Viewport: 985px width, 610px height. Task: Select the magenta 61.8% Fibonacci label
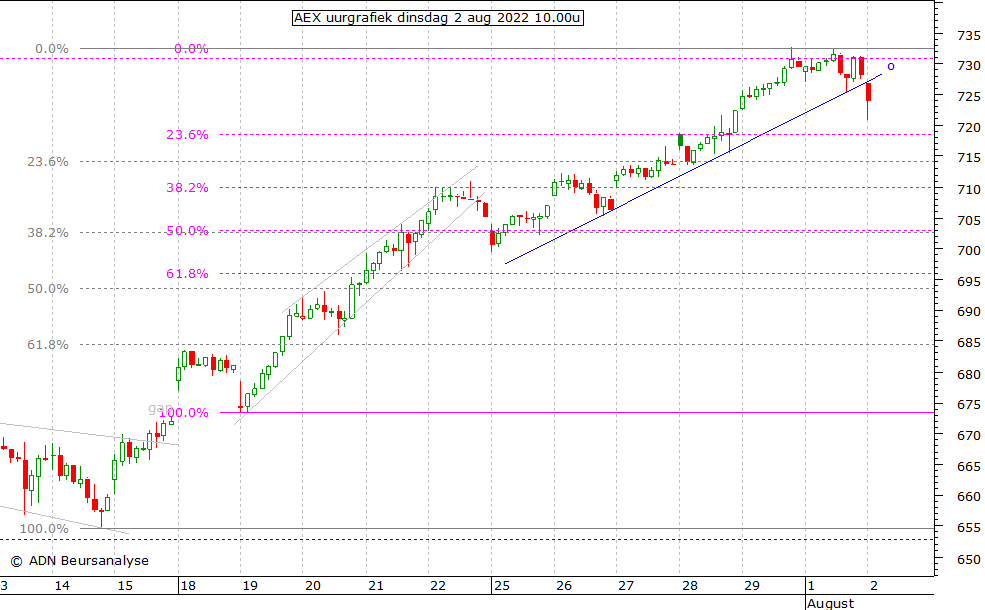[x=190, y=273]
